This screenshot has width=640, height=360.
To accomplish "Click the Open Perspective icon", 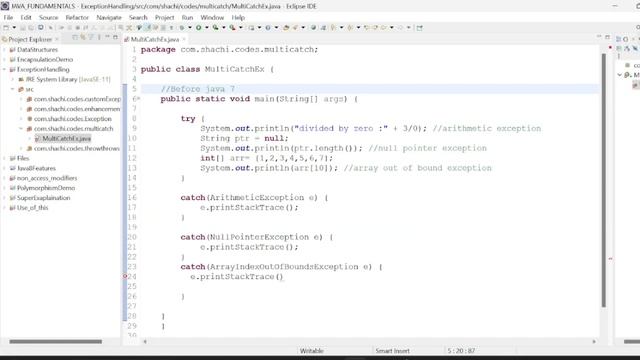I will point(420,28).
